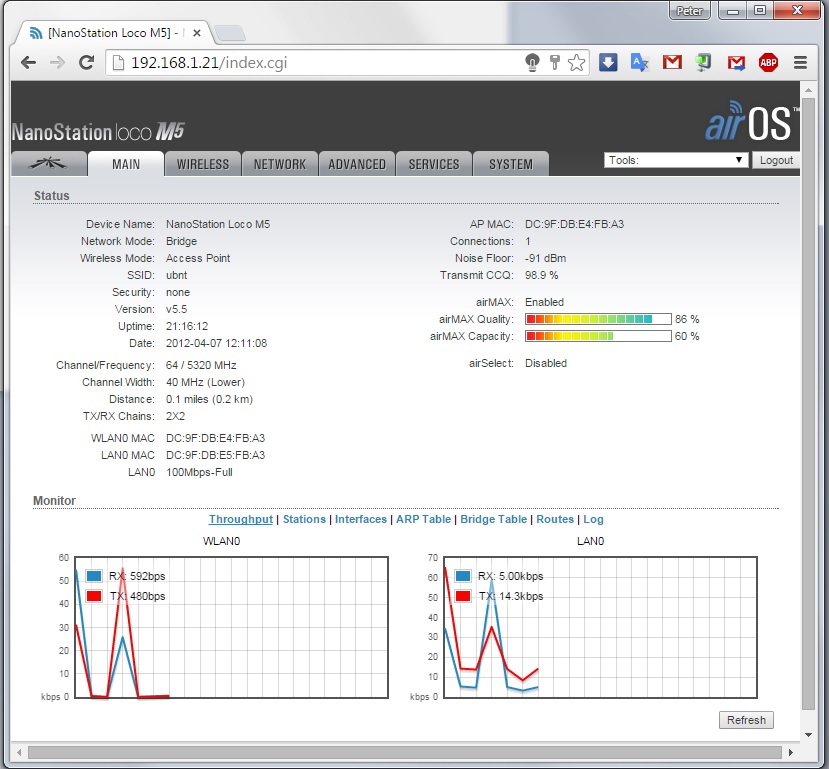This screenshot has height=769, width=829.
Task: Click the airMAX Quality bar
Action: [x=598, y=319]
